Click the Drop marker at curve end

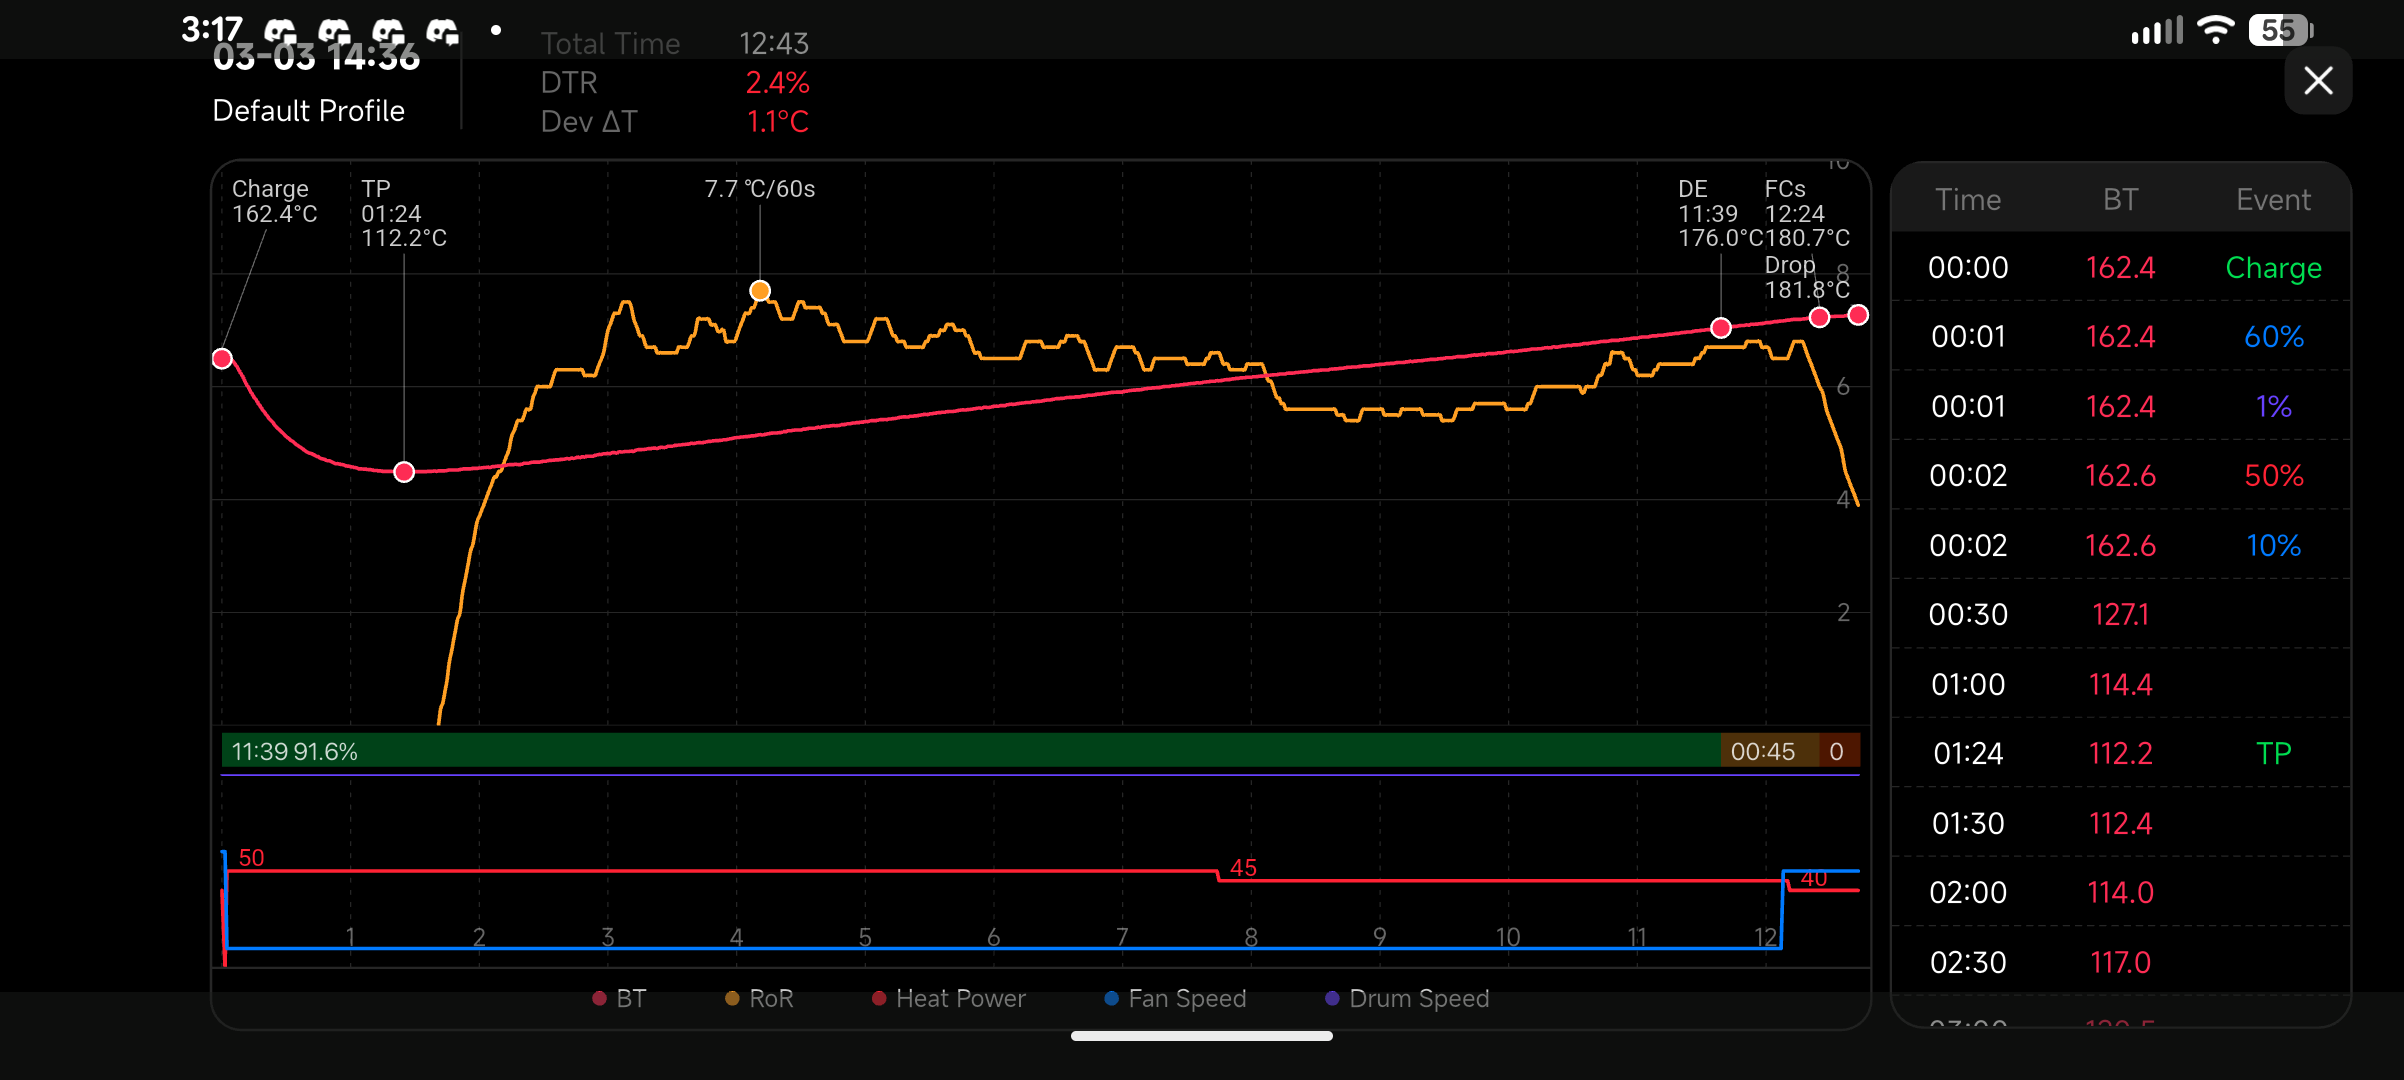[x=1858, y=315]
